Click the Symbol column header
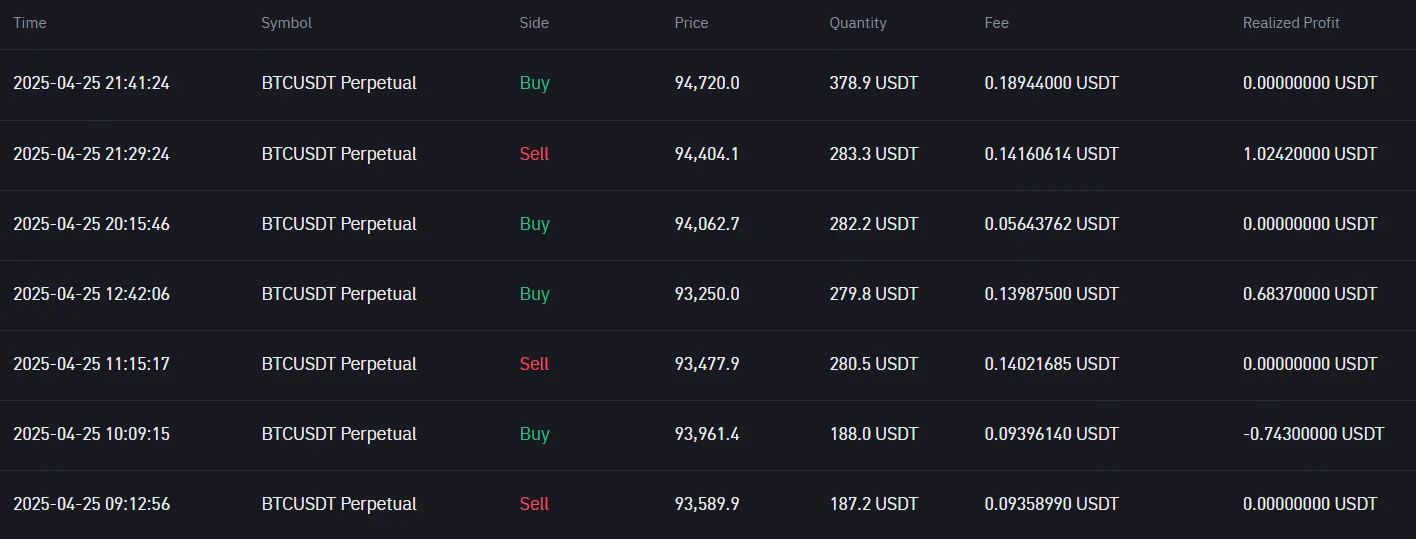Image resolution: width=1416 pixels, height=539 pixels. (286, 23)
